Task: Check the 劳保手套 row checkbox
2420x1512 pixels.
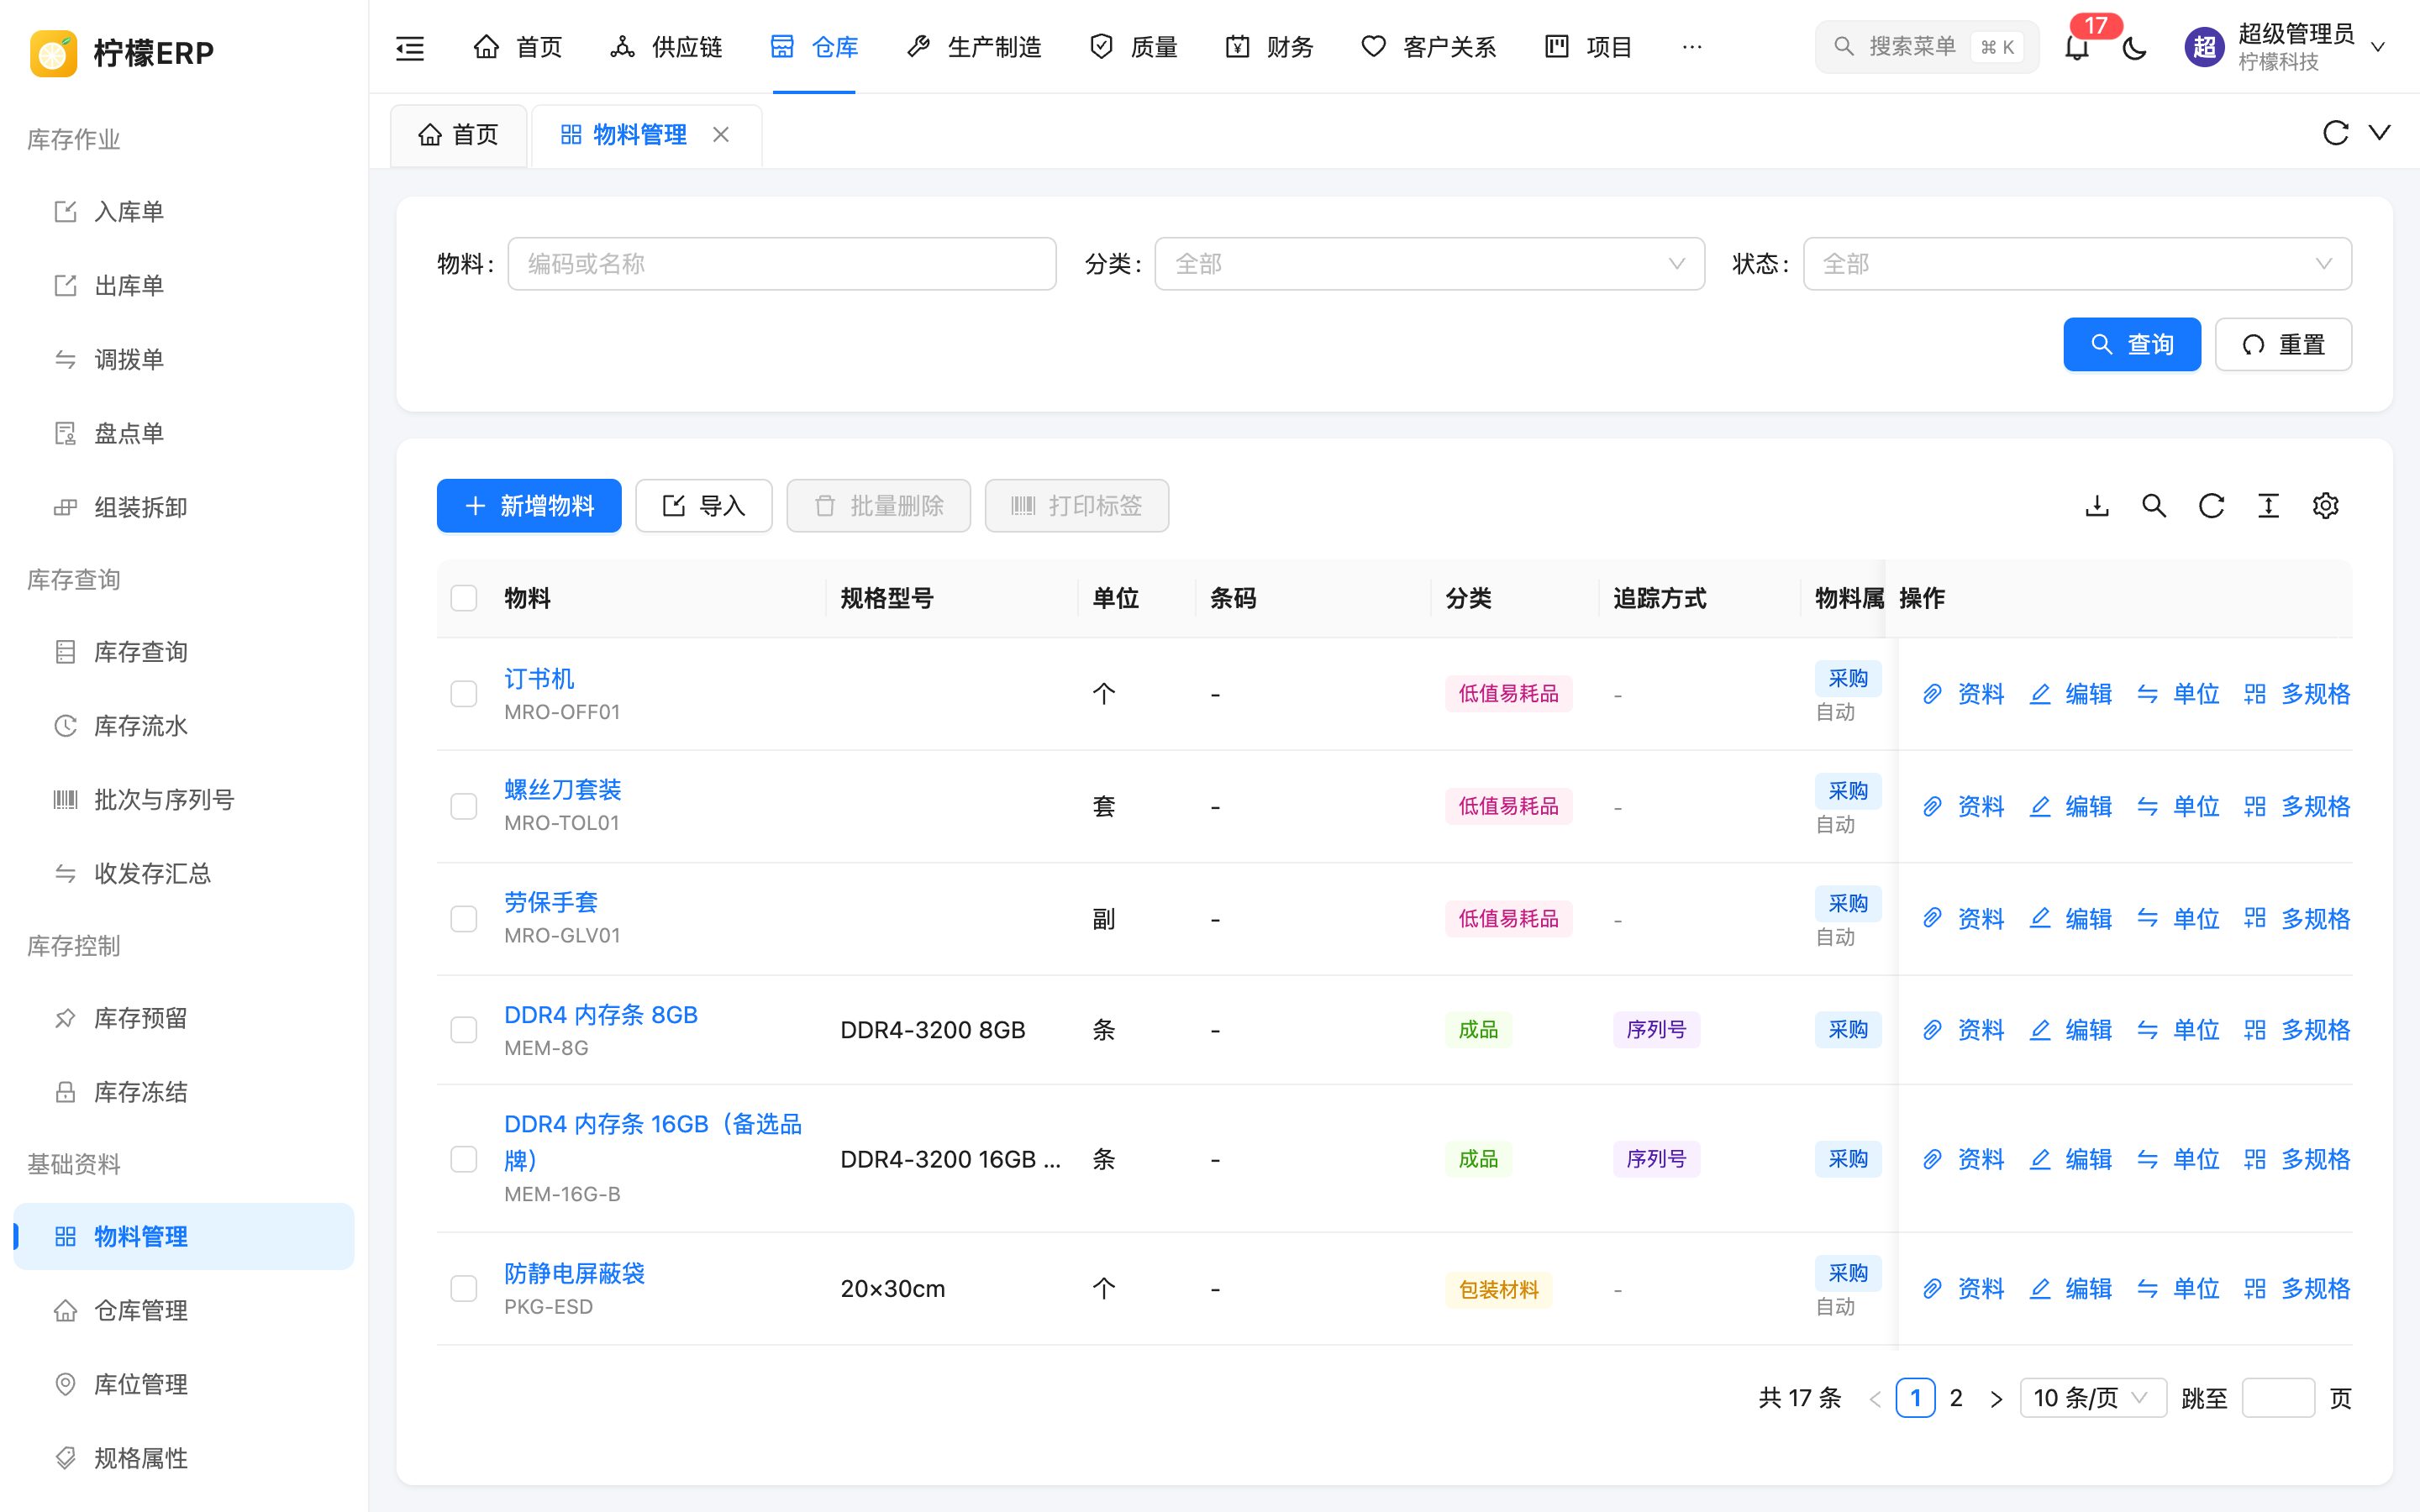Action: coord(464,919)
